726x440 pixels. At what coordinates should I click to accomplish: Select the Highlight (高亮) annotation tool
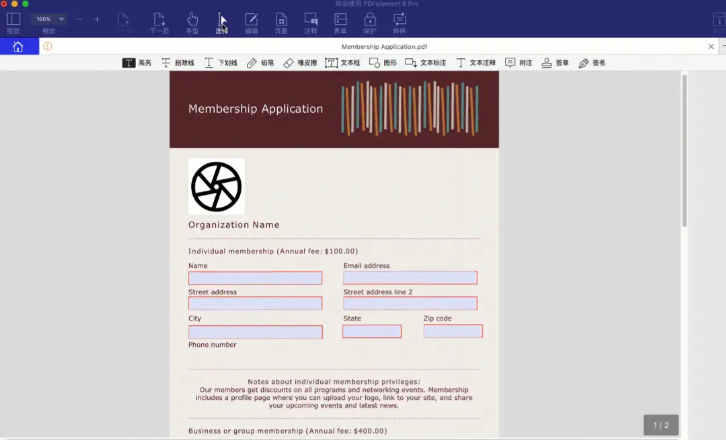pos(139,62)
